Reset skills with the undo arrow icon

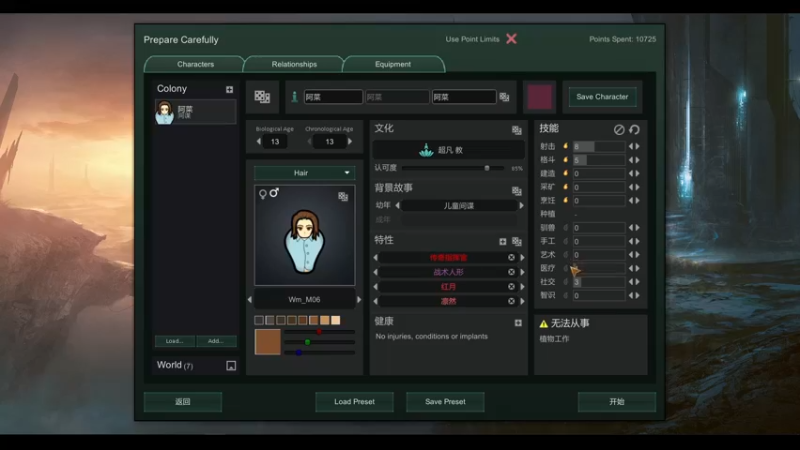pyautogui.click(x=634, y=130)
